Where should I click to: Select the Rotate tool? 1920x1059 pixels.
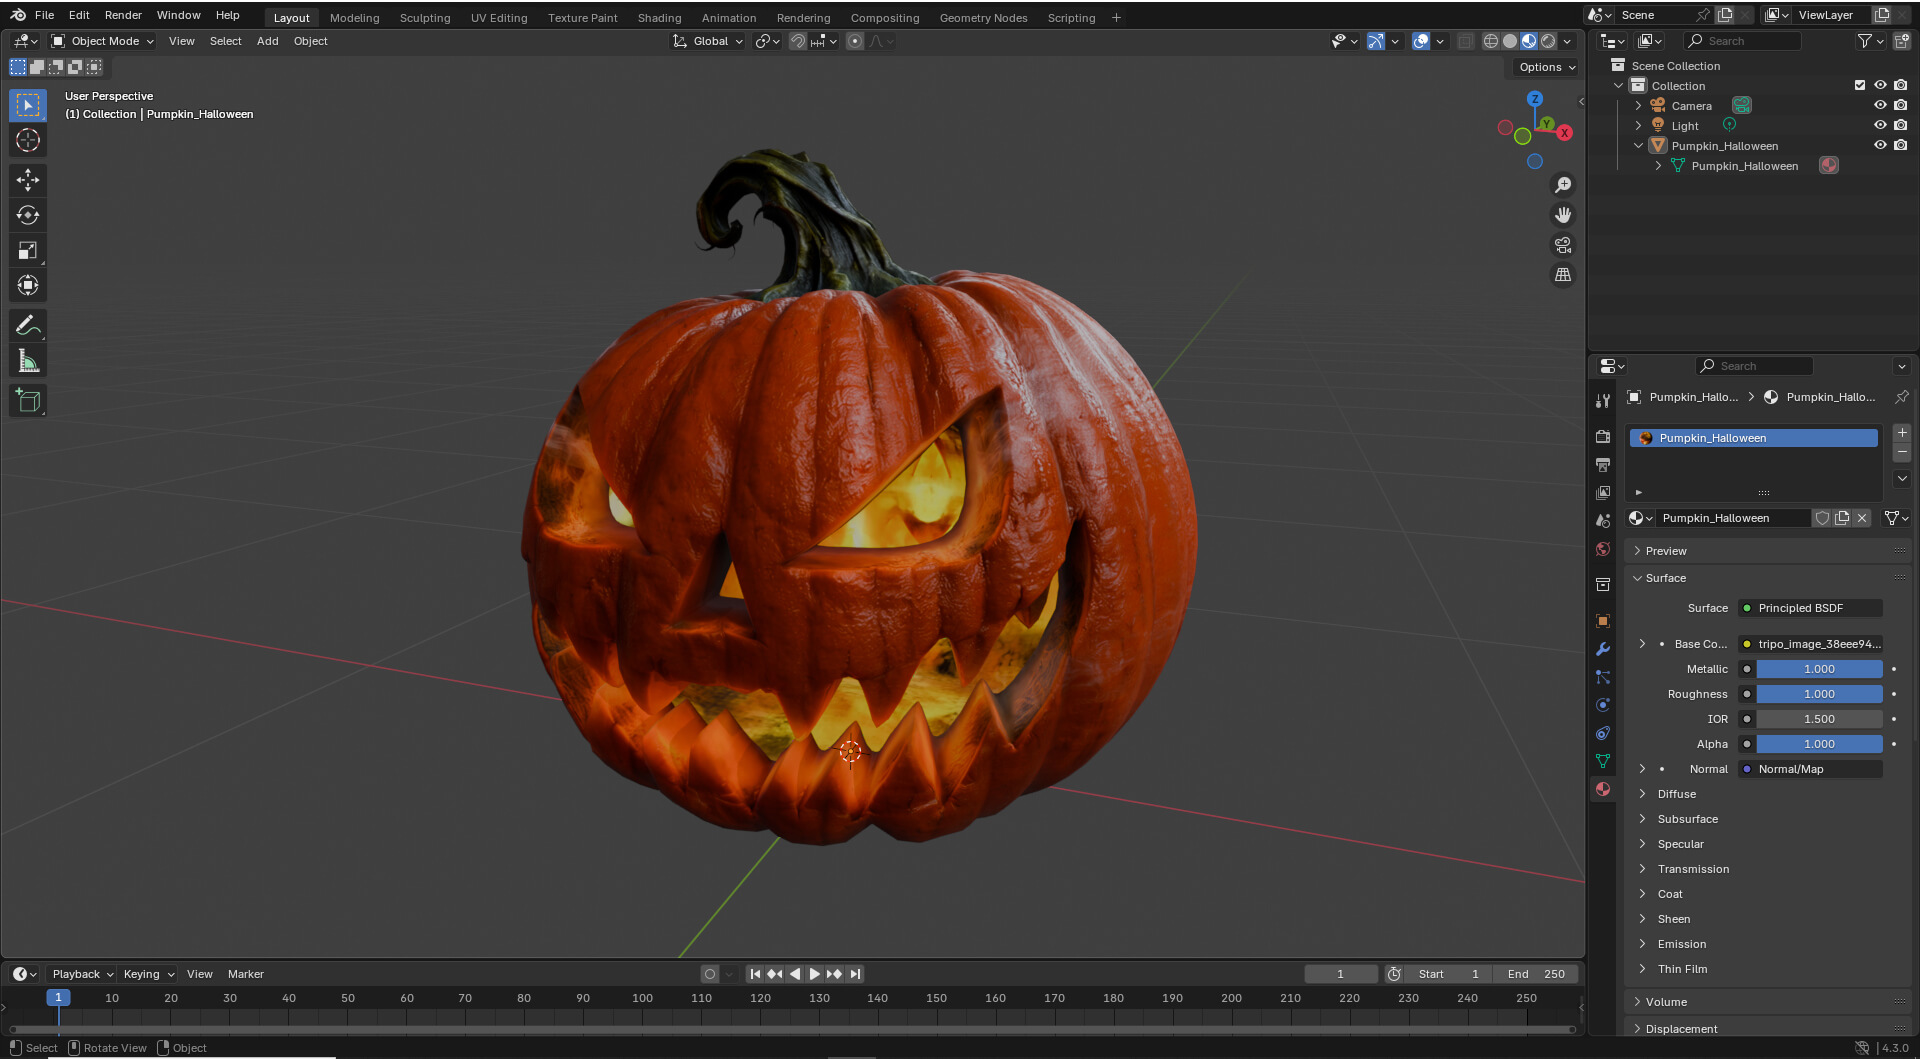[28, 215]
